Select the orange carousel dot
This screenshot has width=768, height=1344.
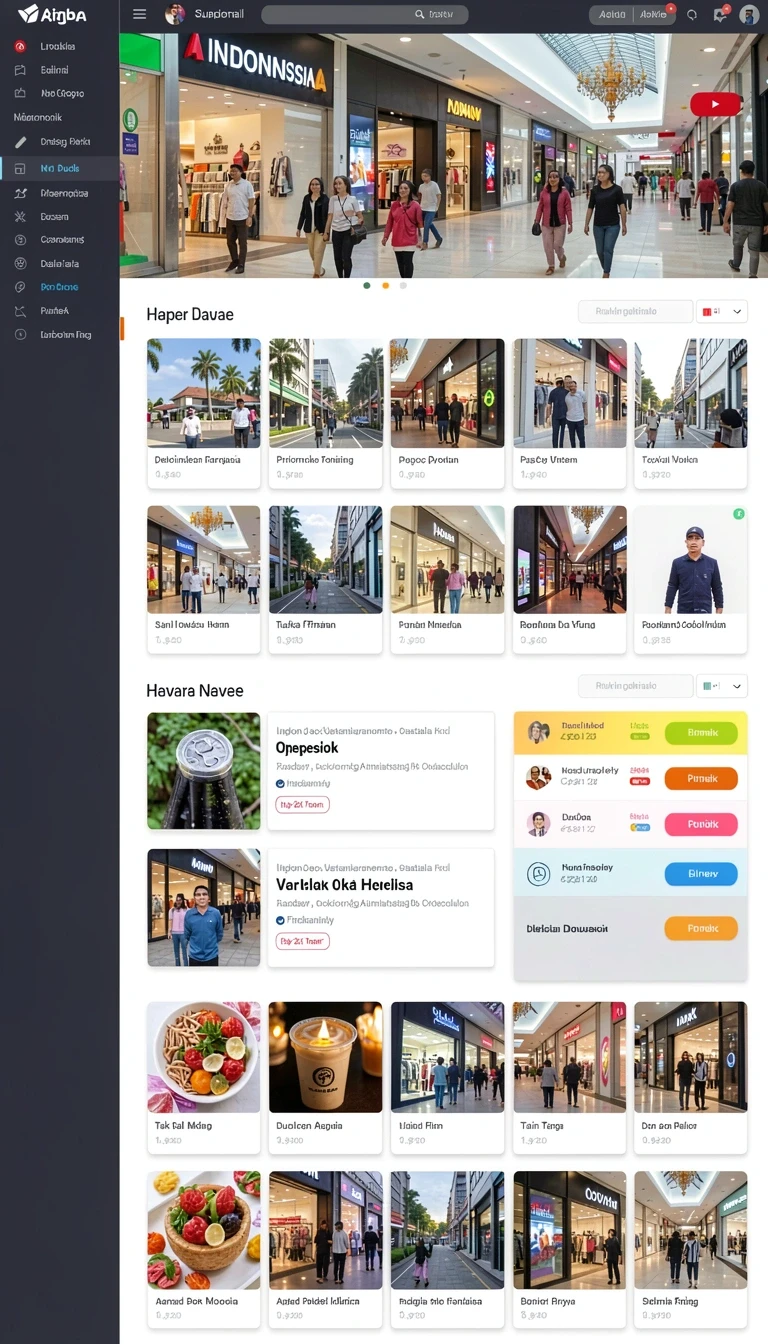tap(385, 285)
